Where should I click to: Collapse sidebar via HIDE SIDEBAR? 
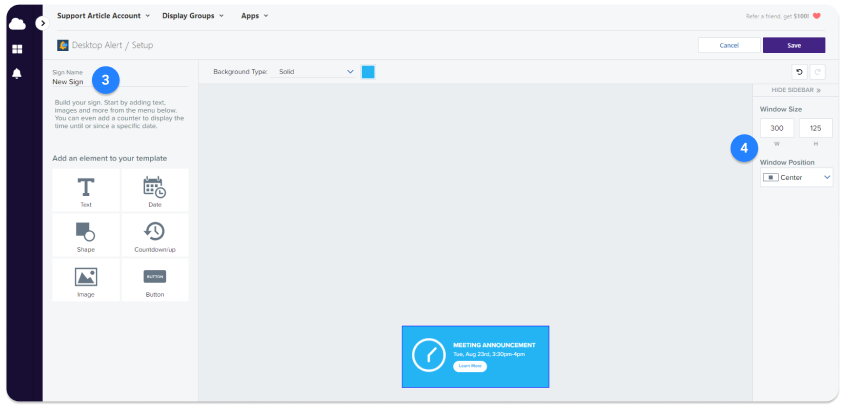796,90
